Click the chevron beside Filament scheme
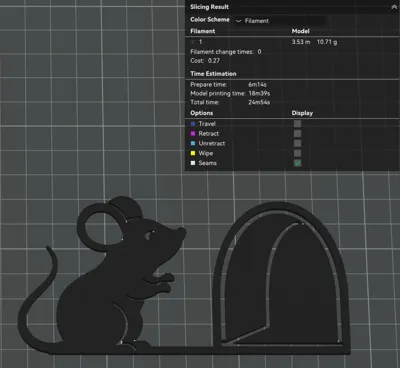Screen dimensions: 400x368 [238, 21]
